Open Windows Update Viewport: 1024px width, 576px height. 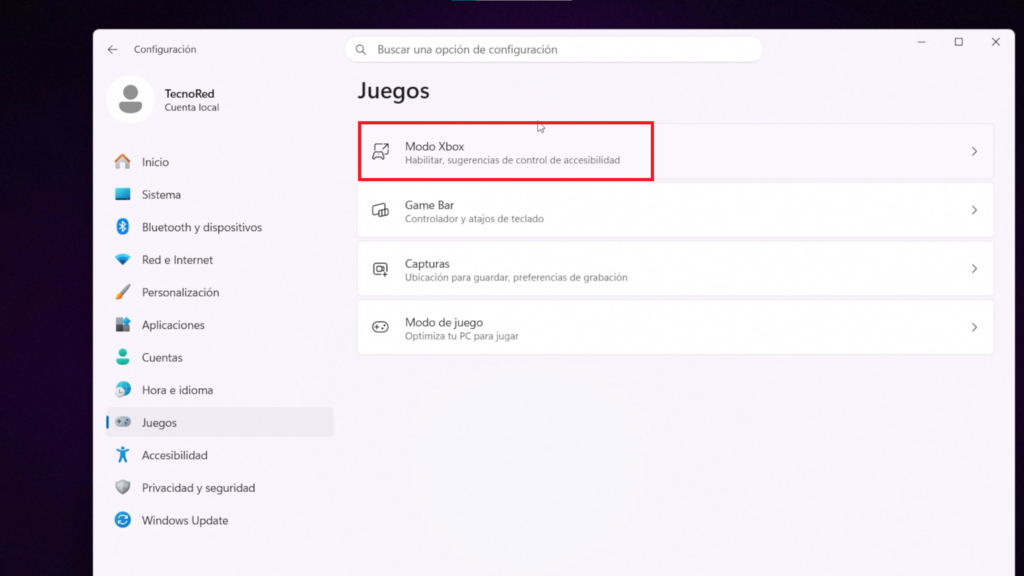(x=219, y=520)
